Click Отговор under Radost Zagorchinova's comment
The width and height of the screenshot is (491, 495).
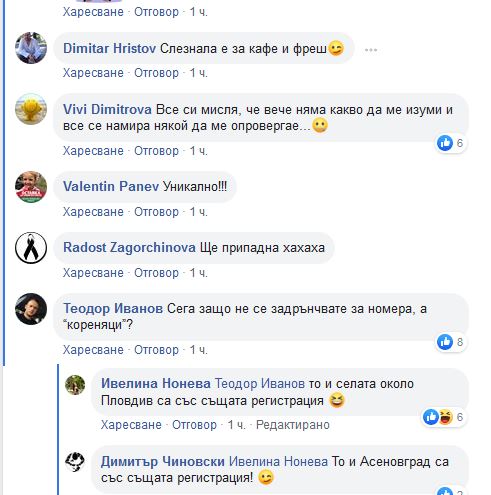coord(156,273)
